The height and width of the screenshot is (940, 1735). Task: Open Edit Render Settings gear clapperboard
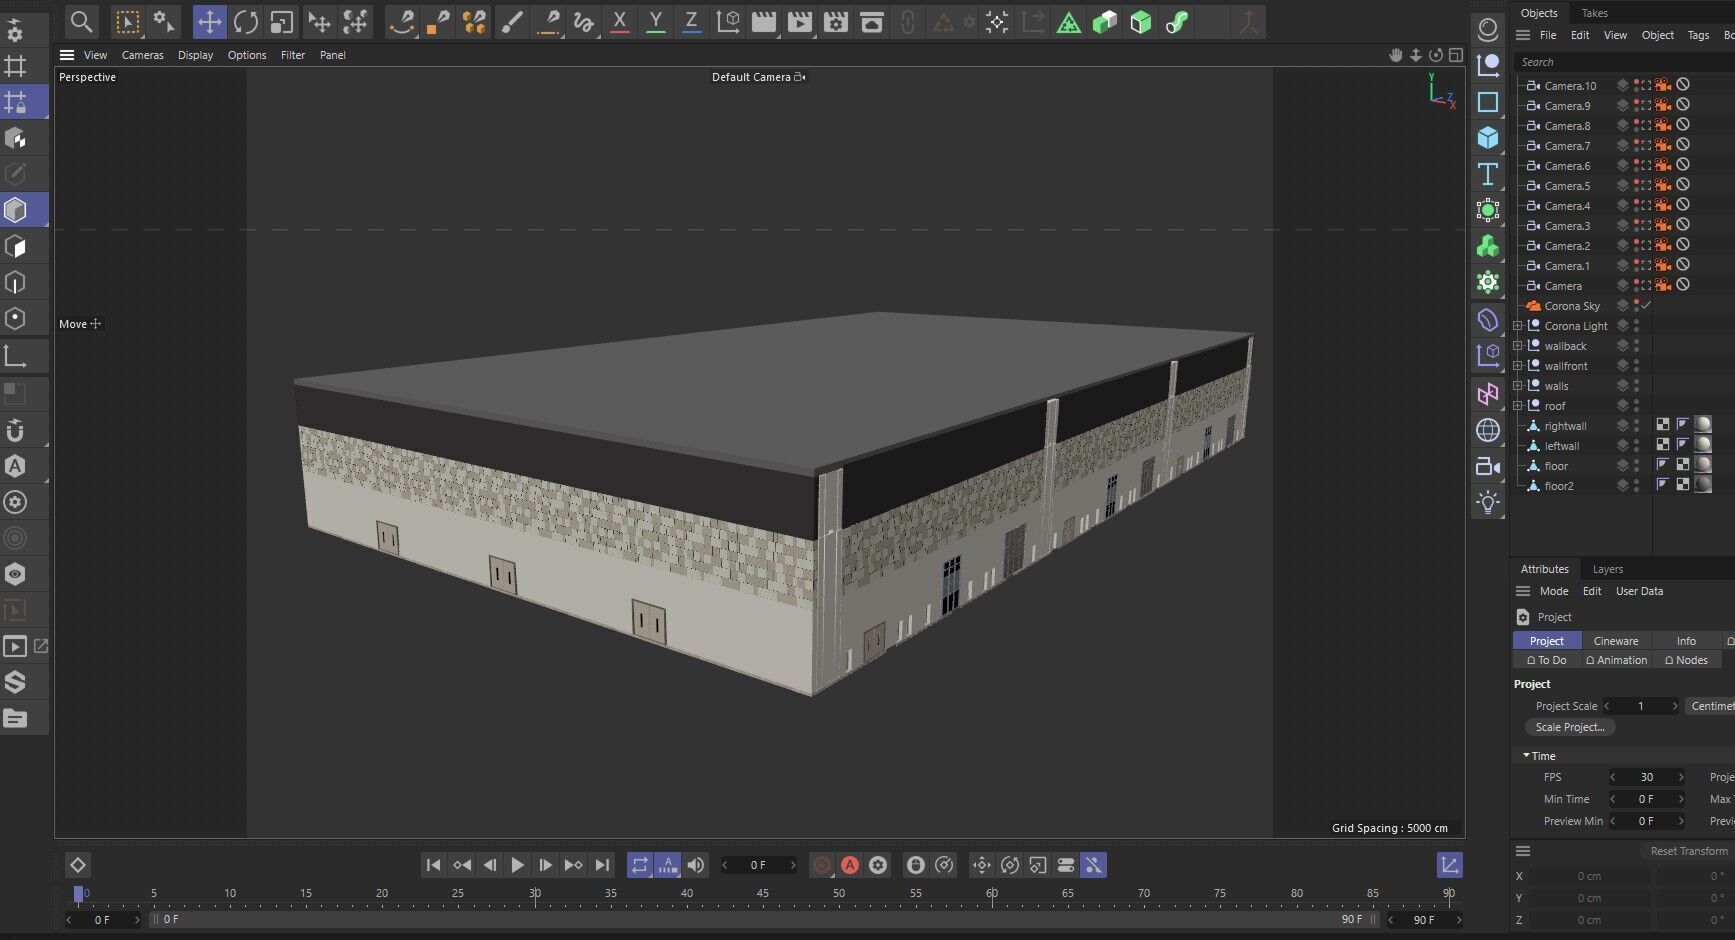point(836,22)
